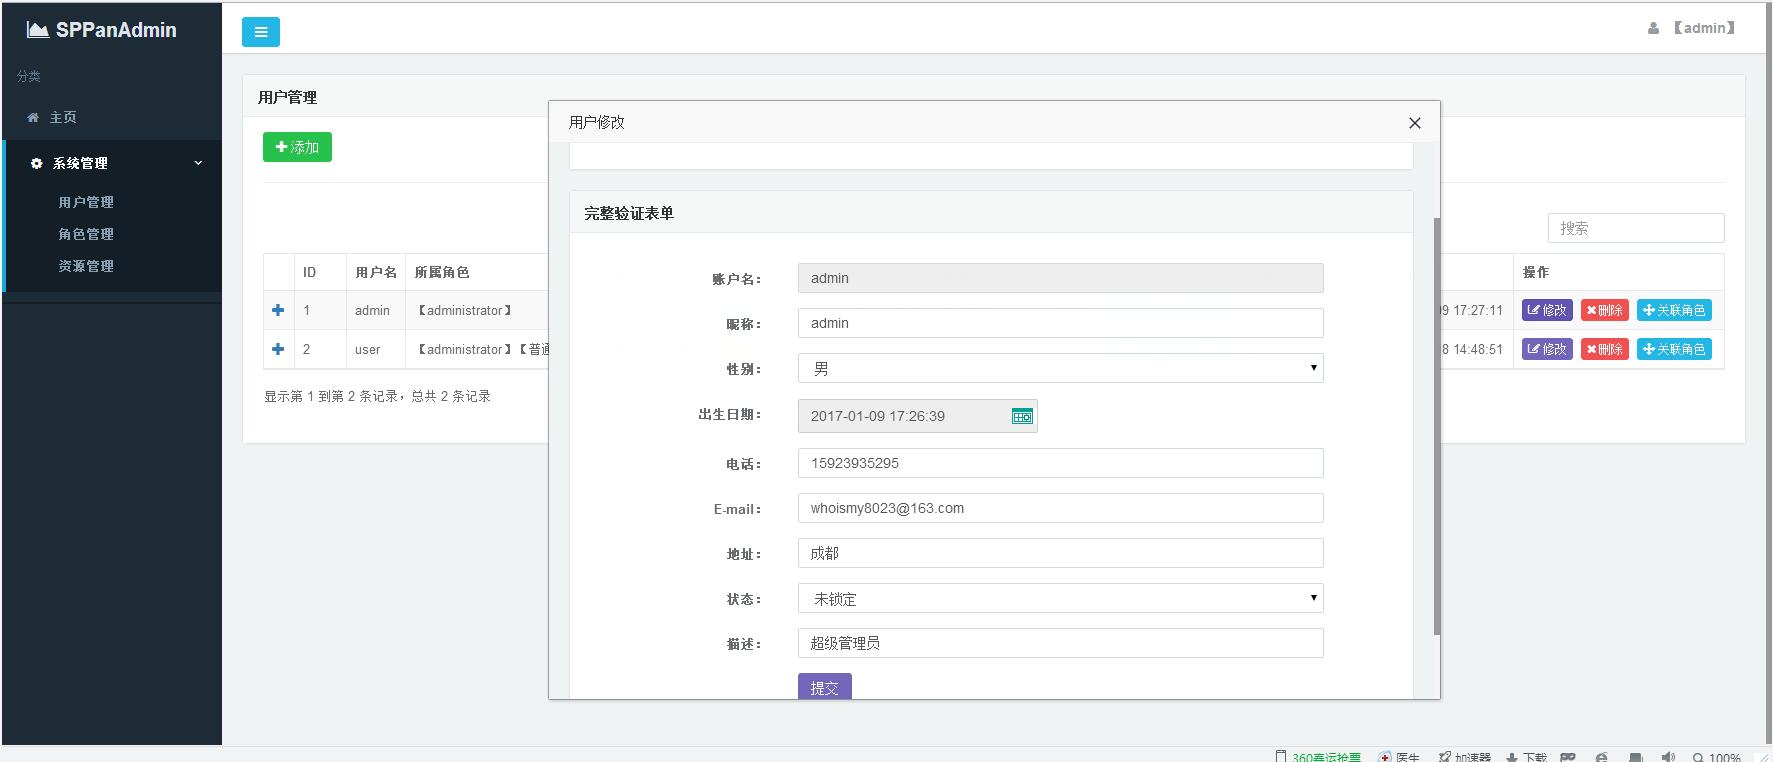Close the 用户修改 dialog
Viewport: 1773px width, 762px height.
coord(1414,123)
